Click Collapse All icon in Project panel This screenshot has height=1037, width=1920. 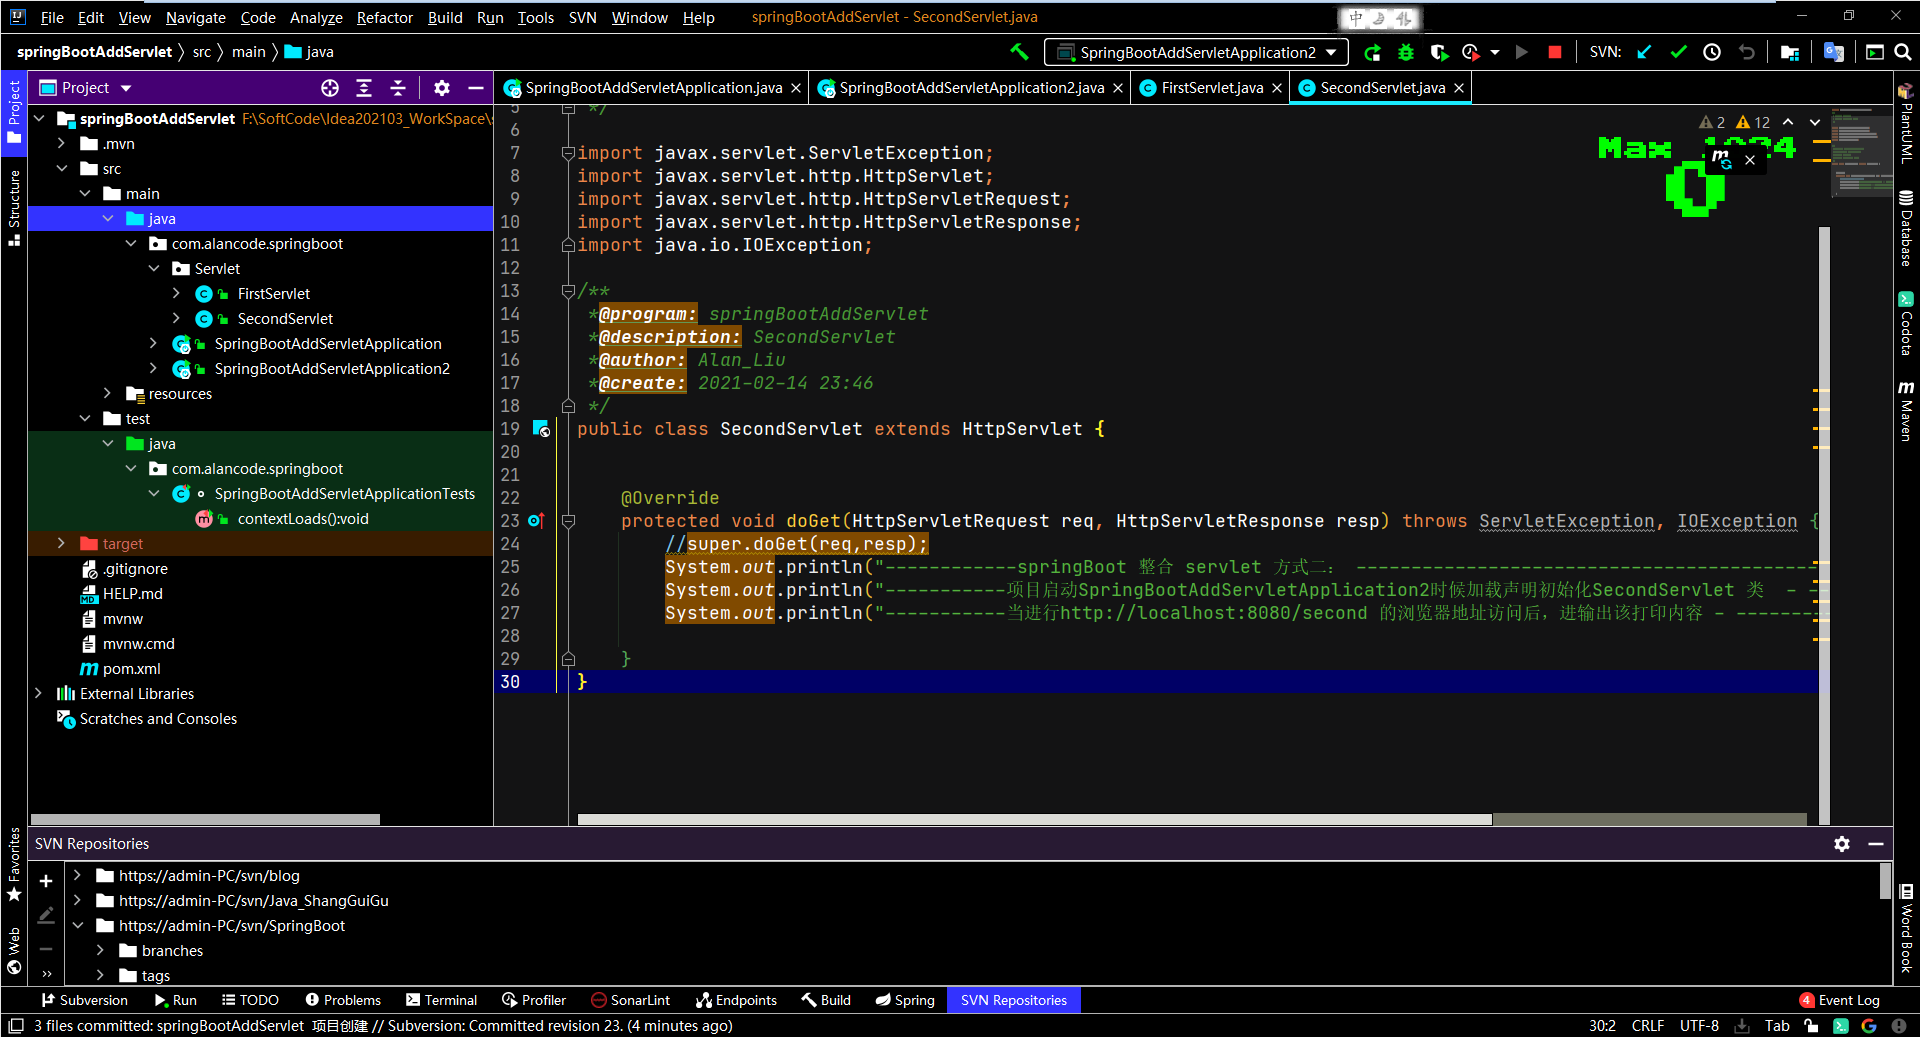coord(398,88)
